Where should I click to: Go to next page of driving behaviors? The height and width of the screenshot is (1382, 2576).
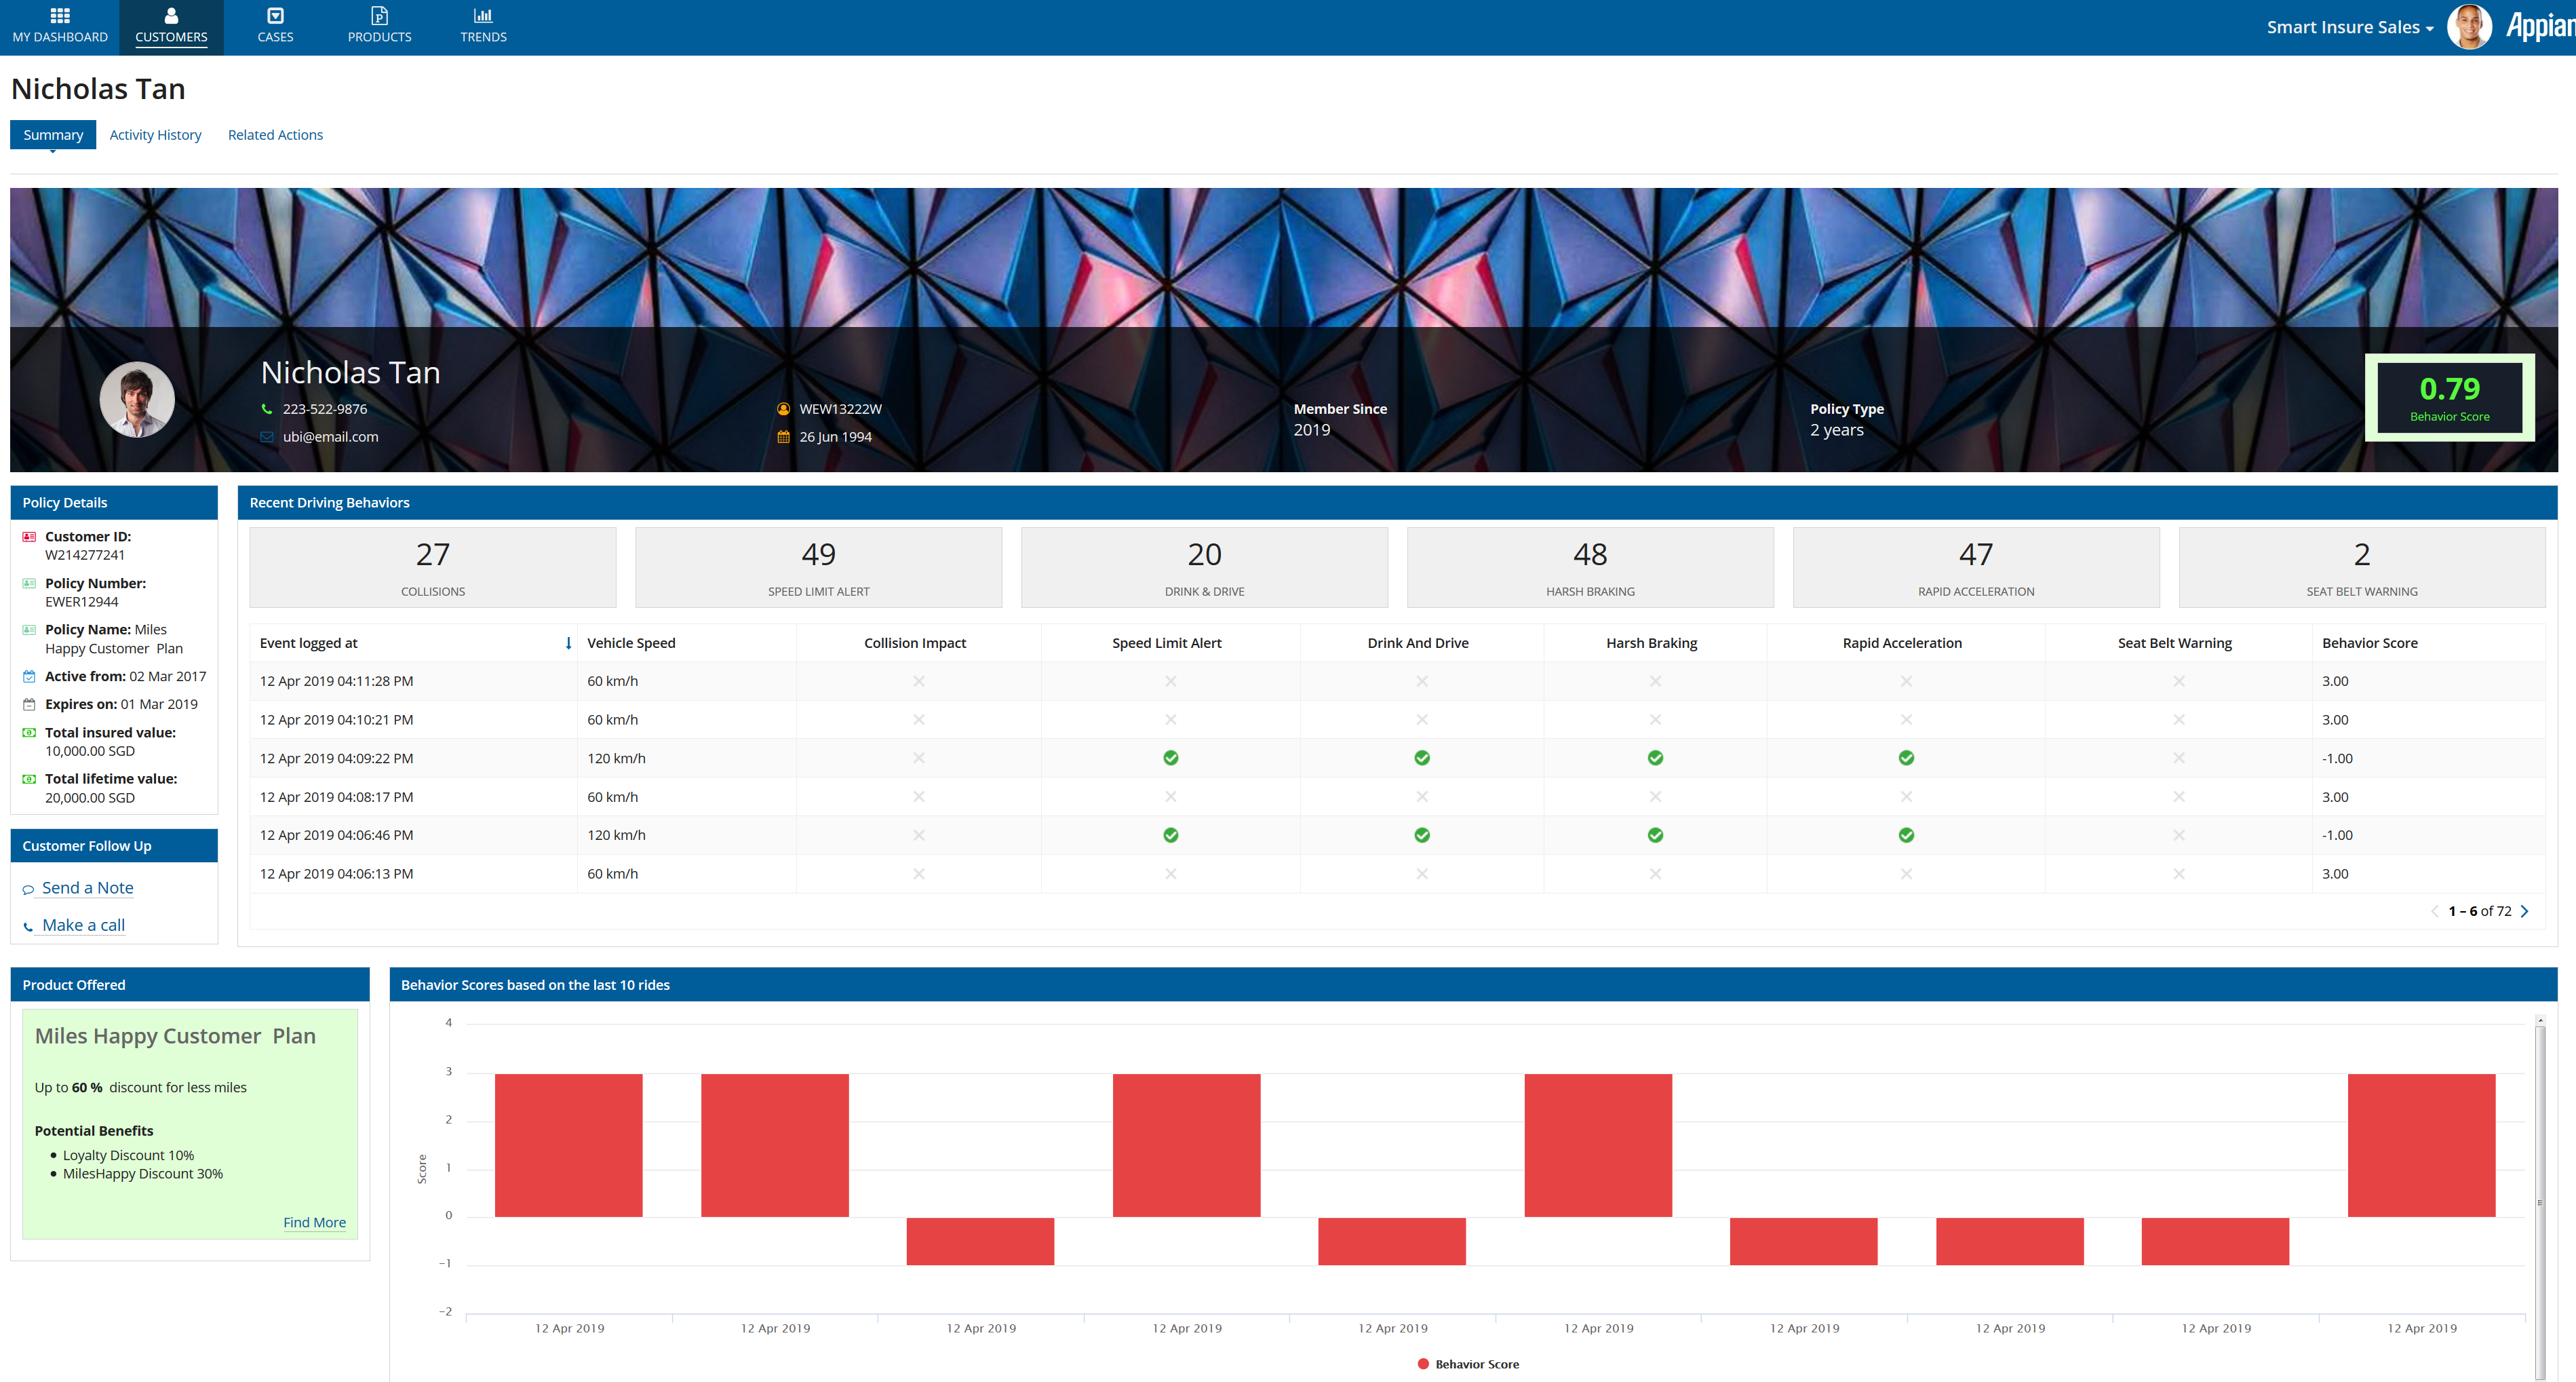(x=2524, y=911)
